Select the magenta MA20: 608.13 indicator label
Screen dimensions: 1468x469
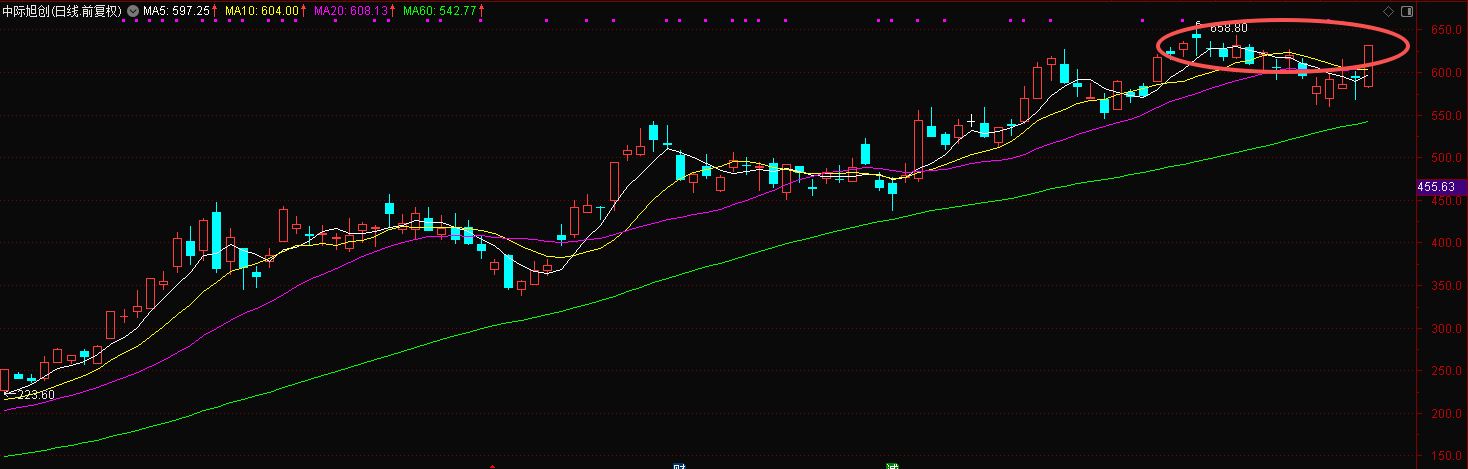pos(351,10)
